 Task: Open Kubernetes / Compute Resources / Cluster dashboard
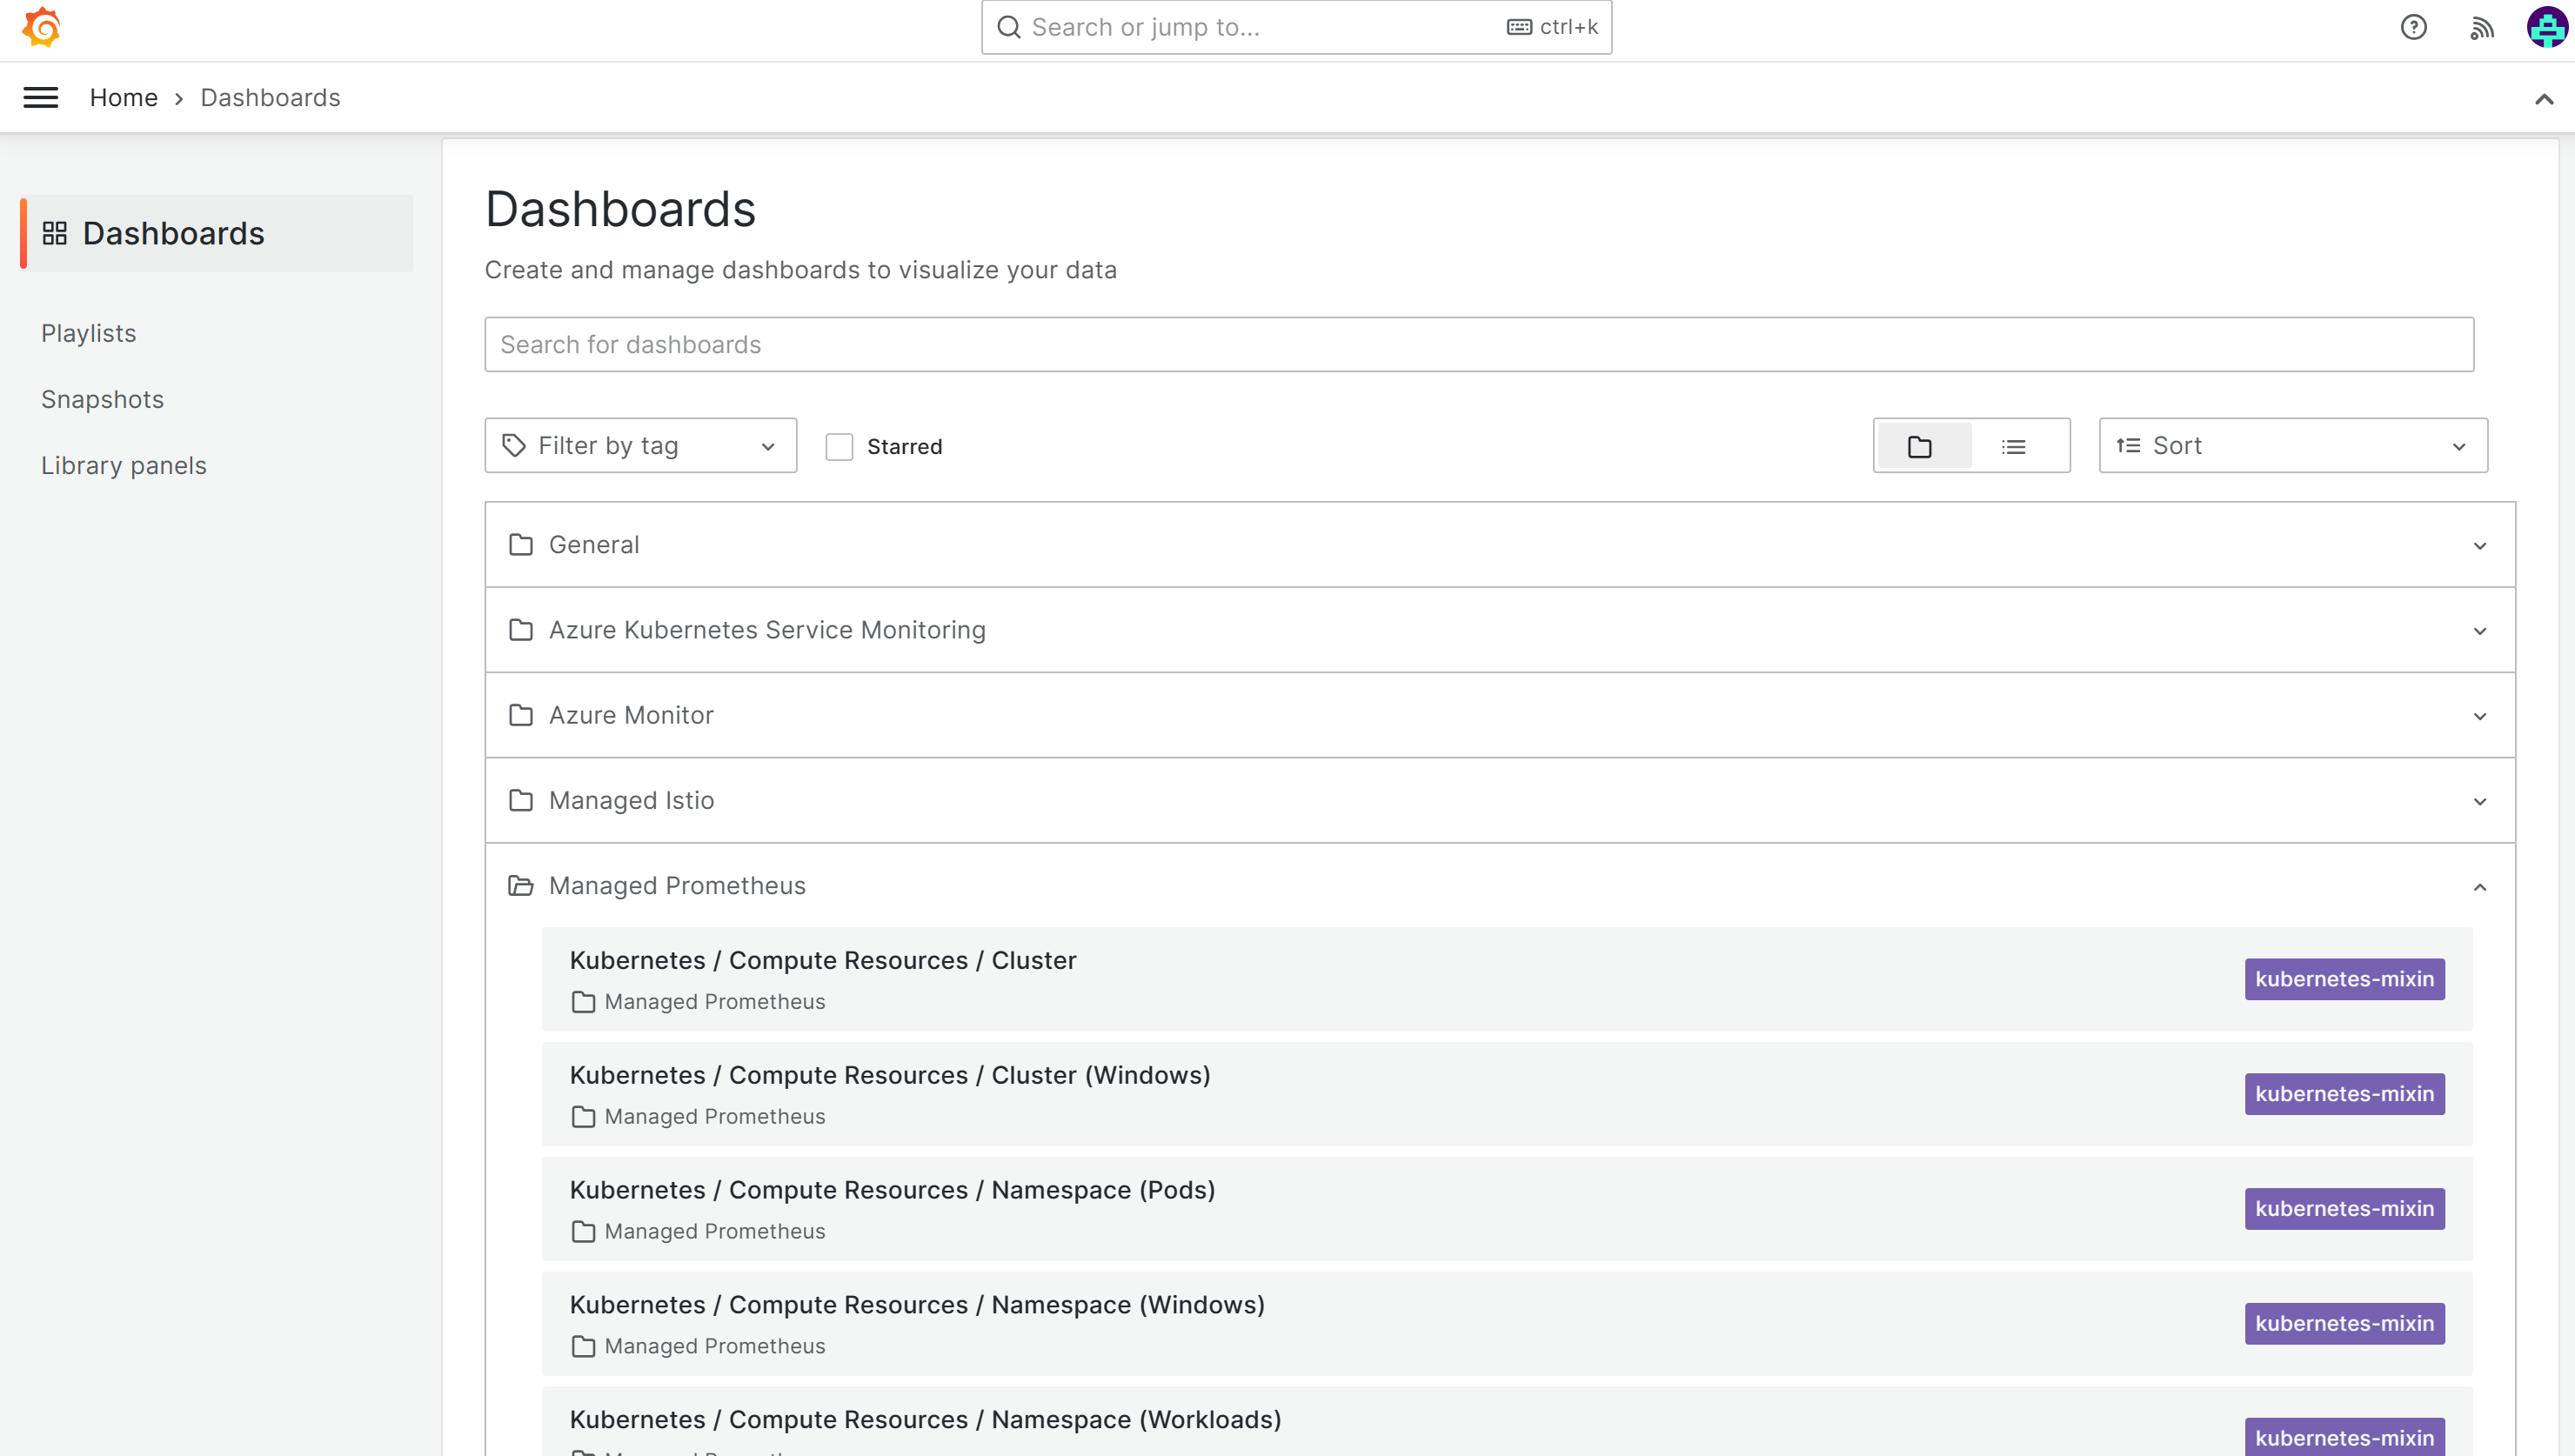[823, 960]
